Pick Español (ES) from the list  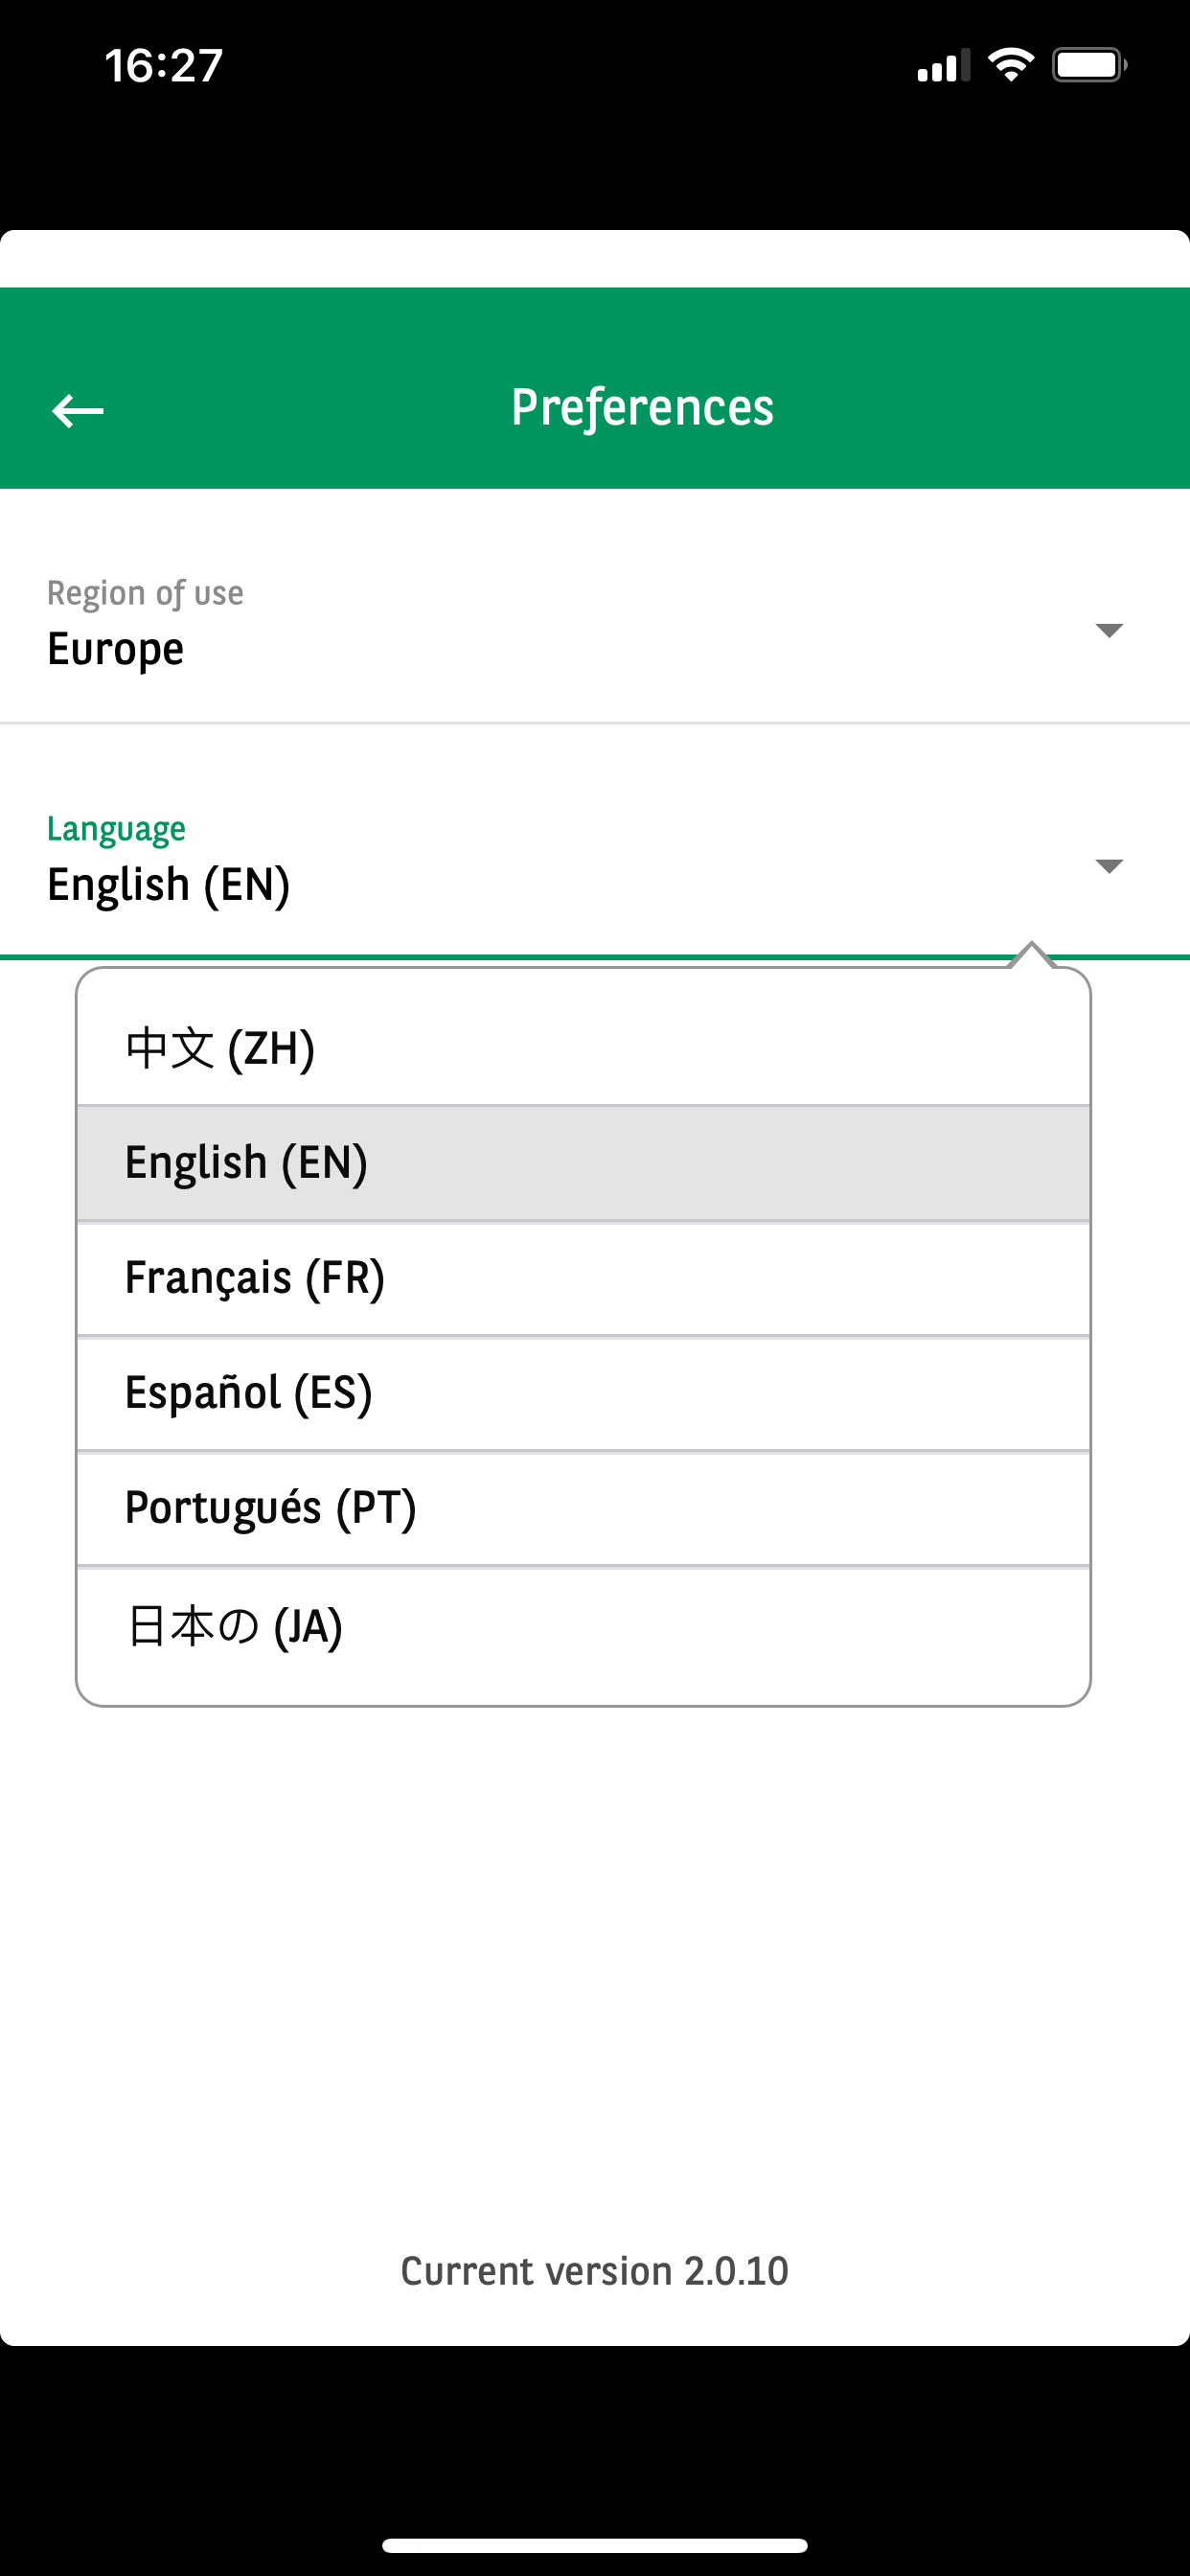click(248, 1393)
